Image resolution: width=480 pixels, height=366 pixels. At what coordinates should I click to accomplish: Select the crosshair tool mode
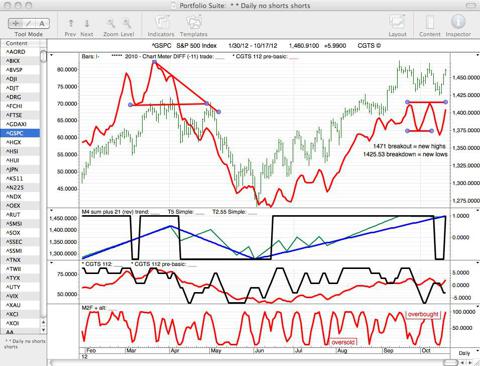15,23
